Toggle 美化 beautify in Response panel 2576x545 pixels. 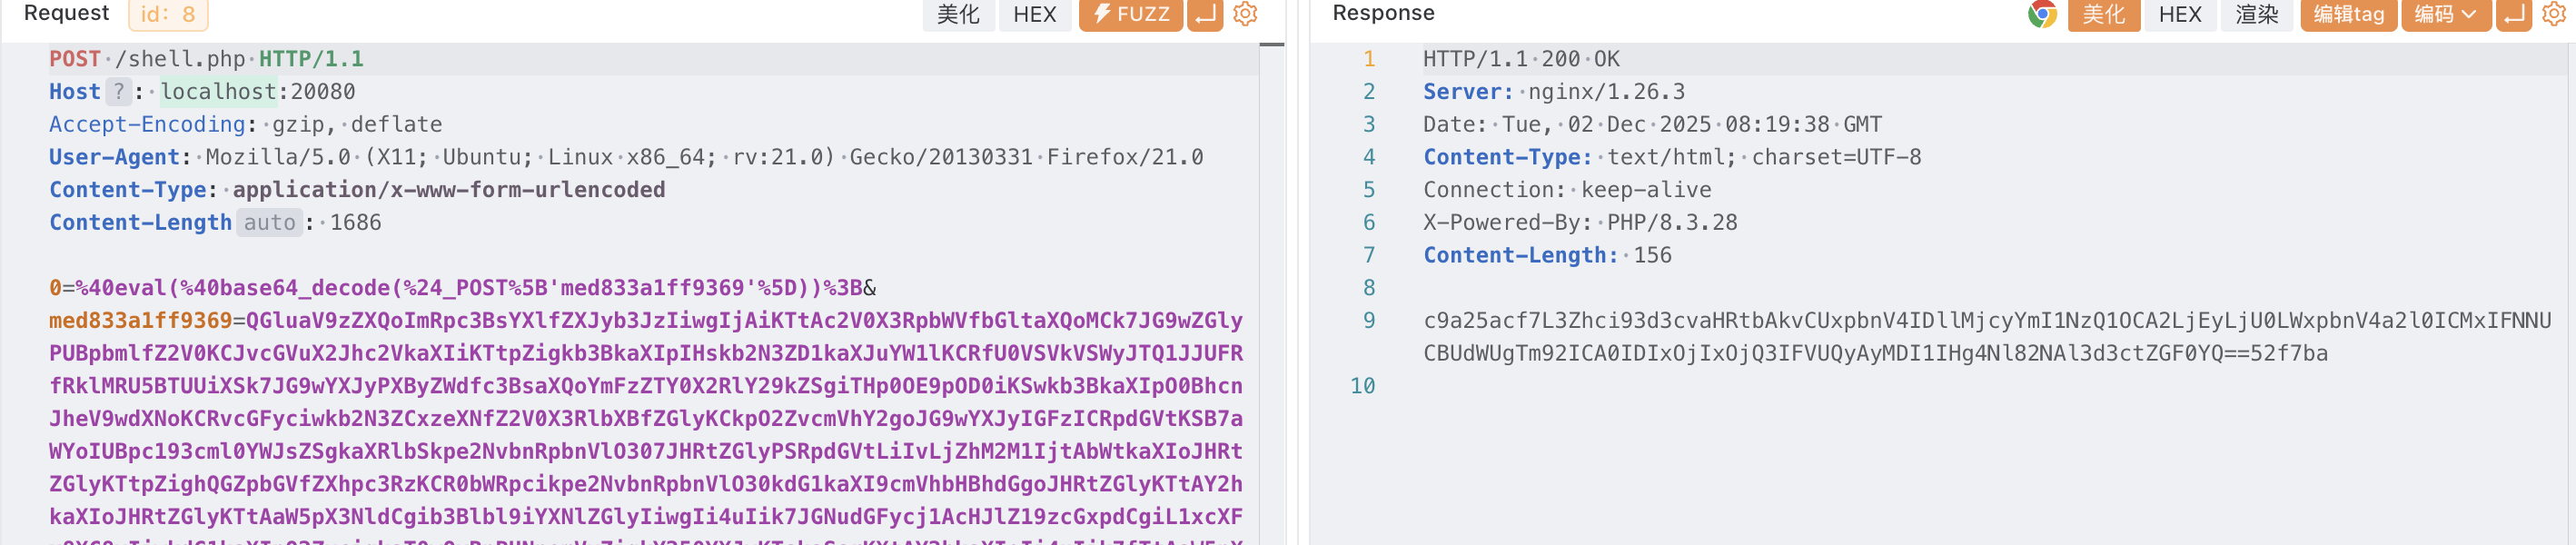coord(2103,14)
